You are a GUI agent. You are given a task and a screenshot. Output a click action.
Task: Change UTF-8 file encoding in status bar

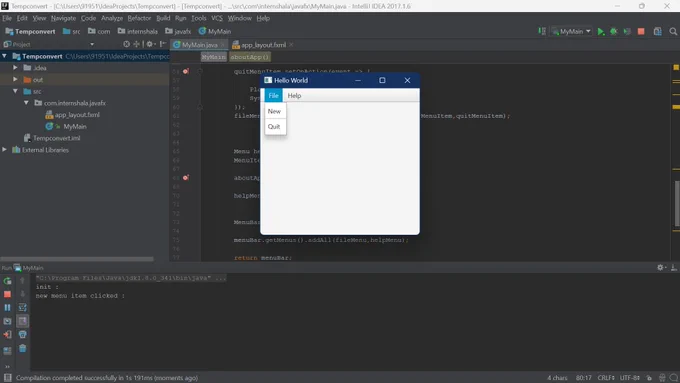(x=630, y=378)
